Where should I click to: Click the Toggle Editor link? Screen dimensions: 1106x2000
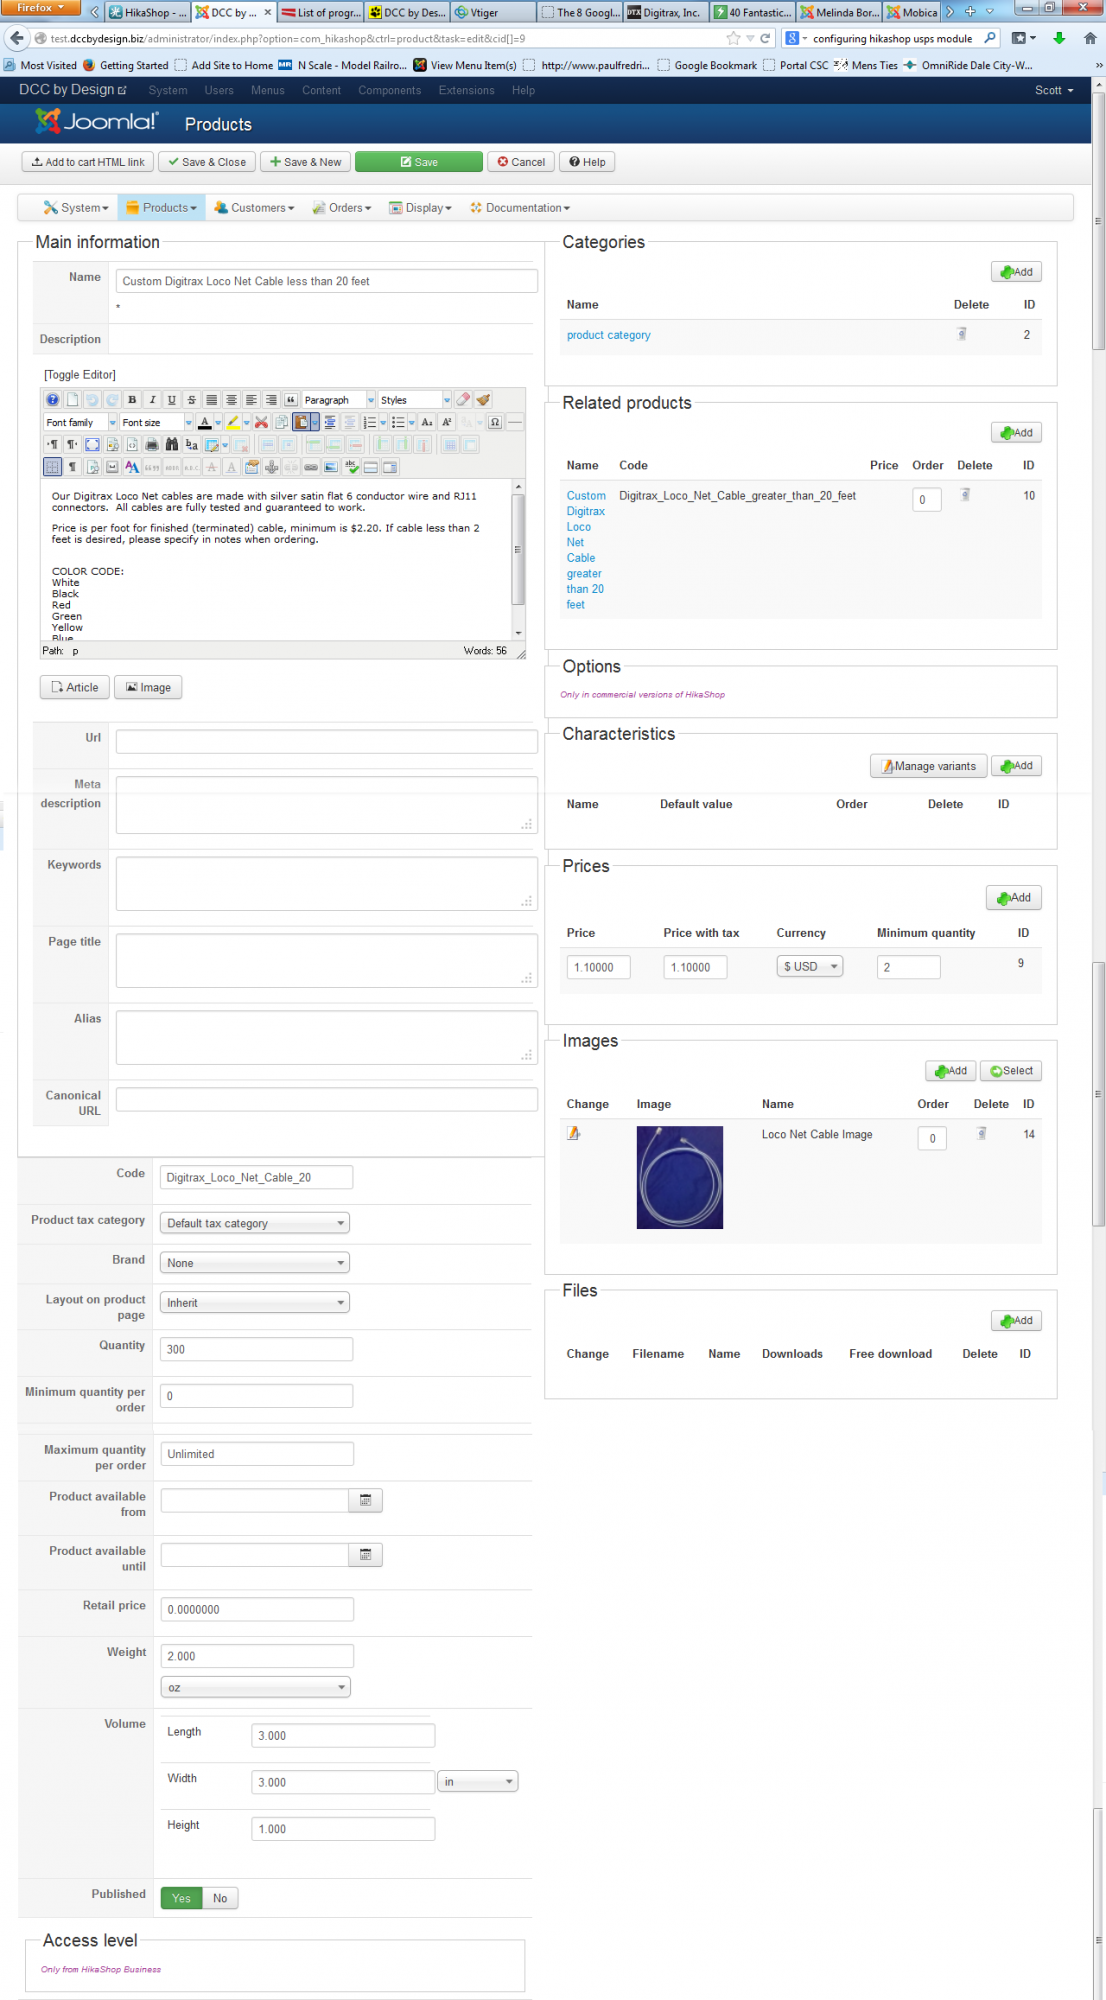click(x=80, y=375)
